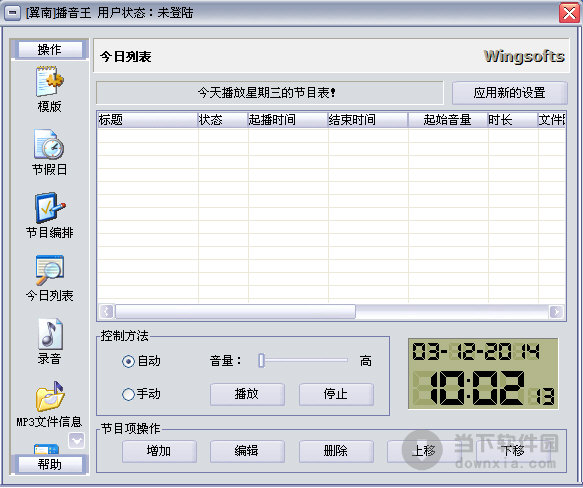Click the 播放 play button
The height and width of the screenshot is (488, 583).
pyautogui.click(x=247, y=394)
